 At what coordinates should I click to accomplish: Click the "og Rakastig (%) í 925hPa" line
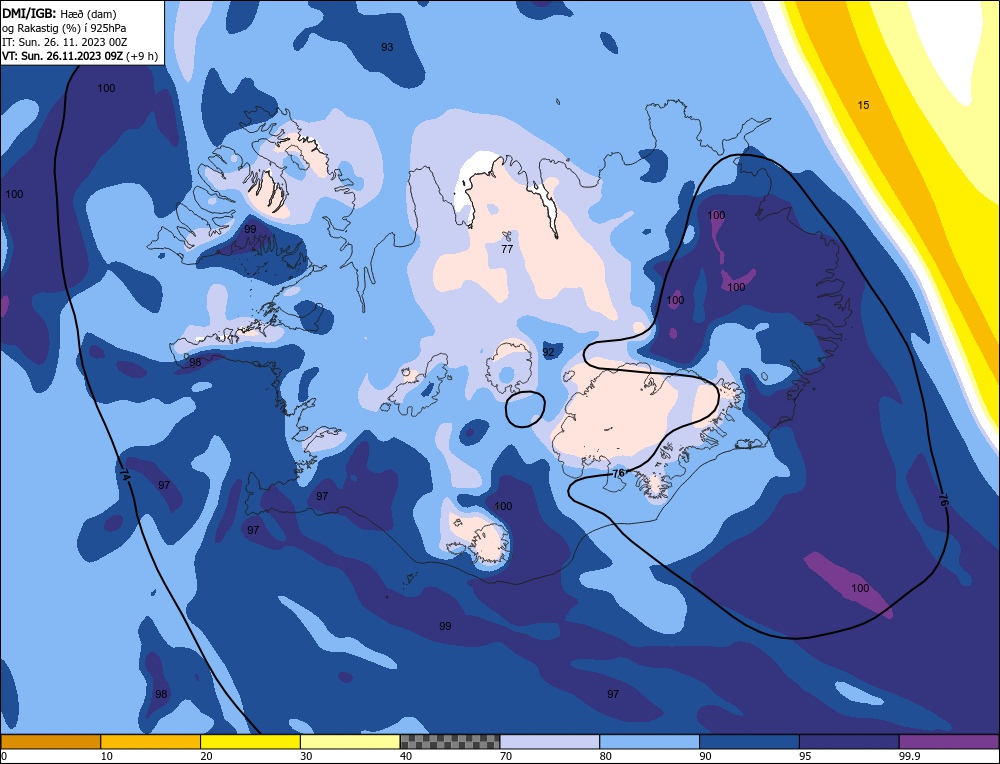point(64,28)
